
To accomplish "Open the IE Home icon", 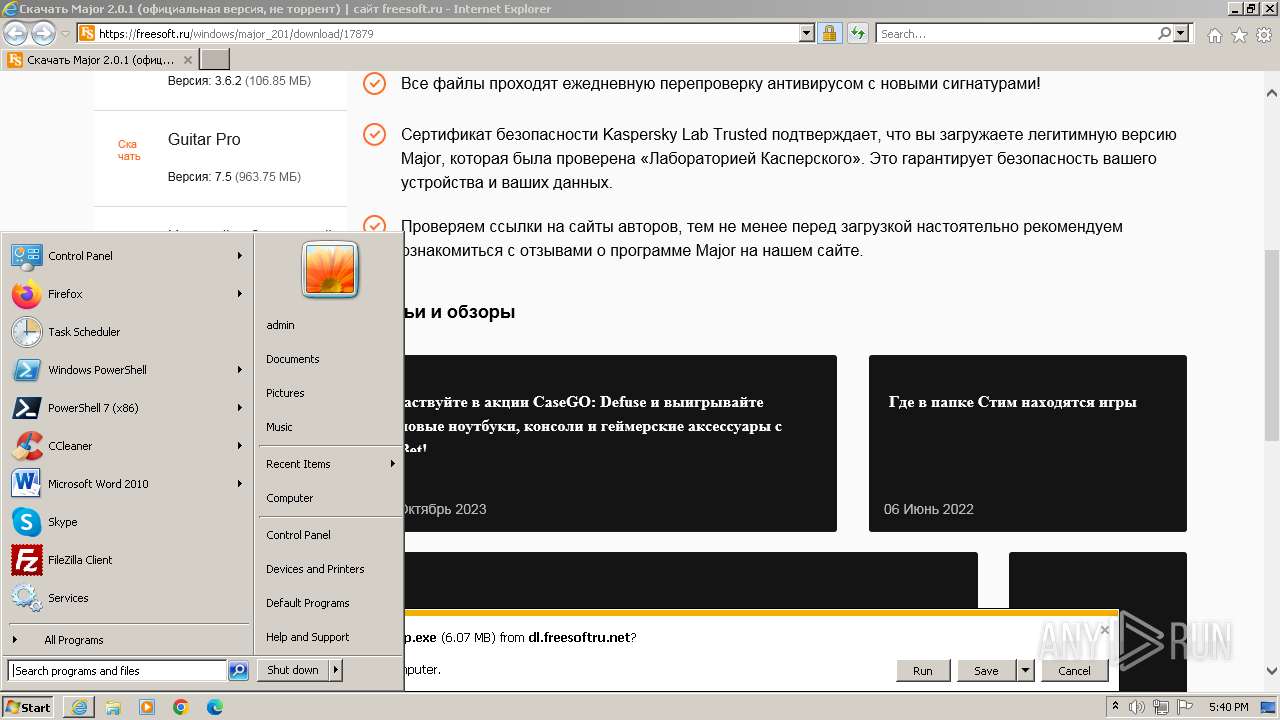I will [x=1214, y=35].
